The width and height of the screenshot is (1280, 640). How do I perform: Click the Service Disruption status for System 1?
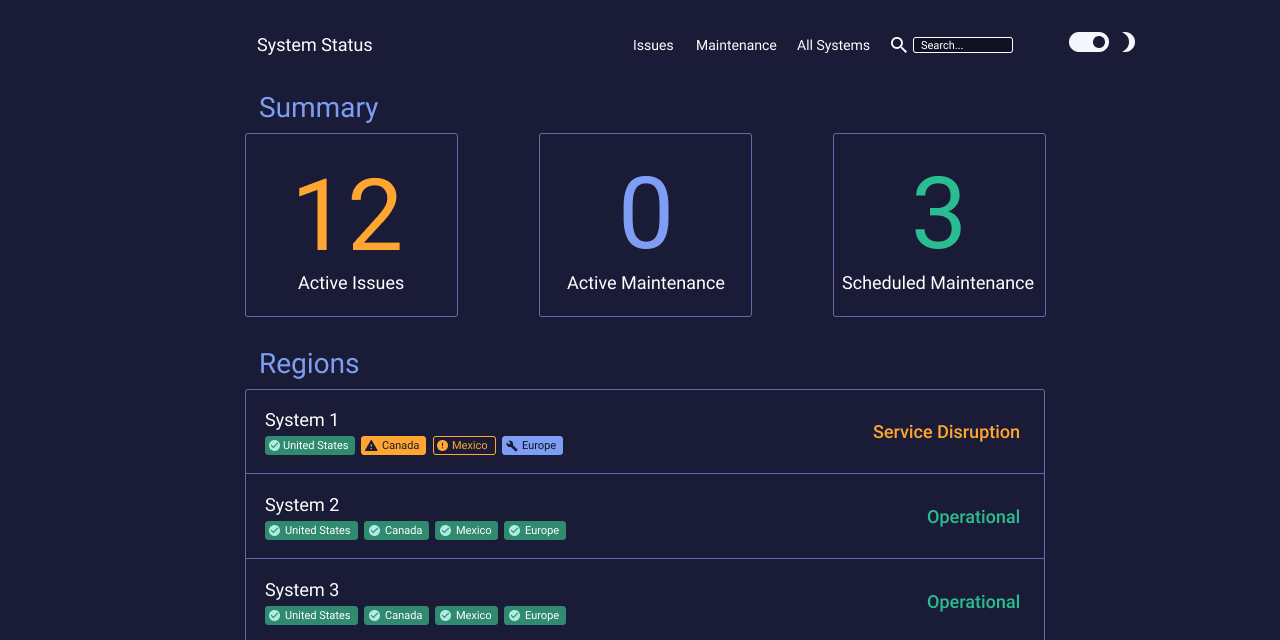coord(946,432)
